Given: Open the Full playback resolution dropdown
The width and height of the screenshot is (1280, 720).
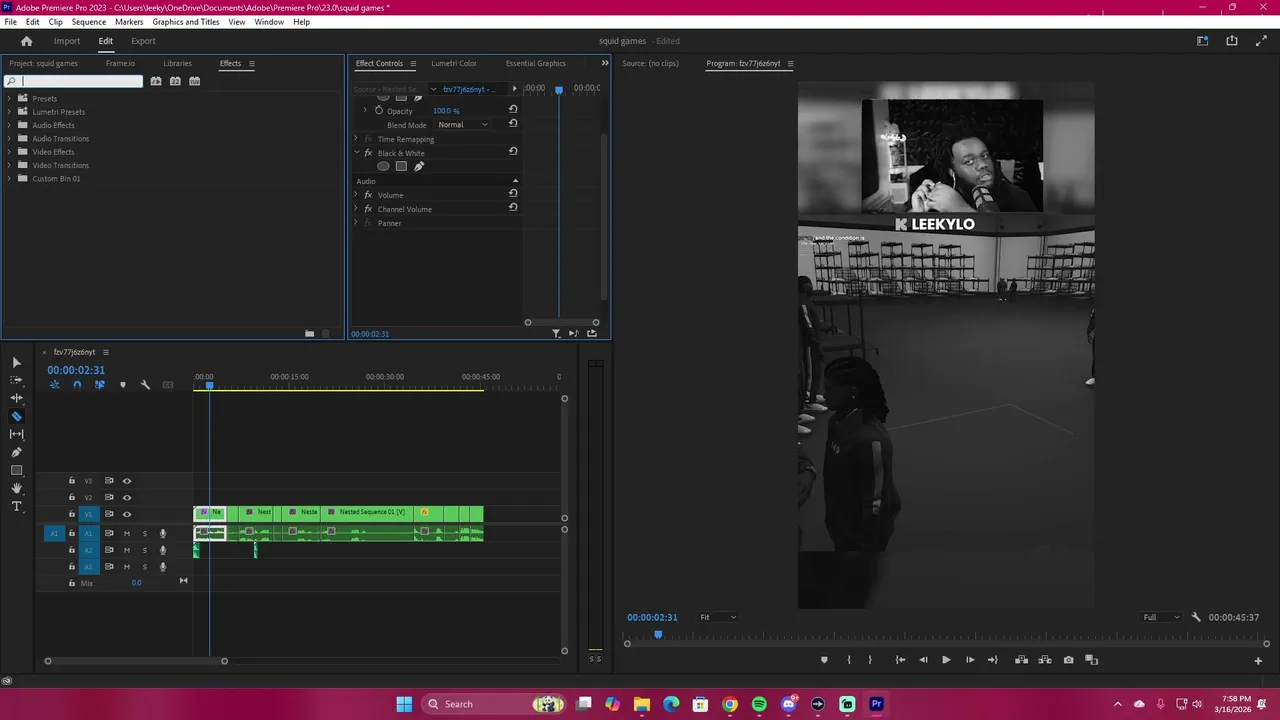Looking at the screenshot, I should tap(1161, 617).
